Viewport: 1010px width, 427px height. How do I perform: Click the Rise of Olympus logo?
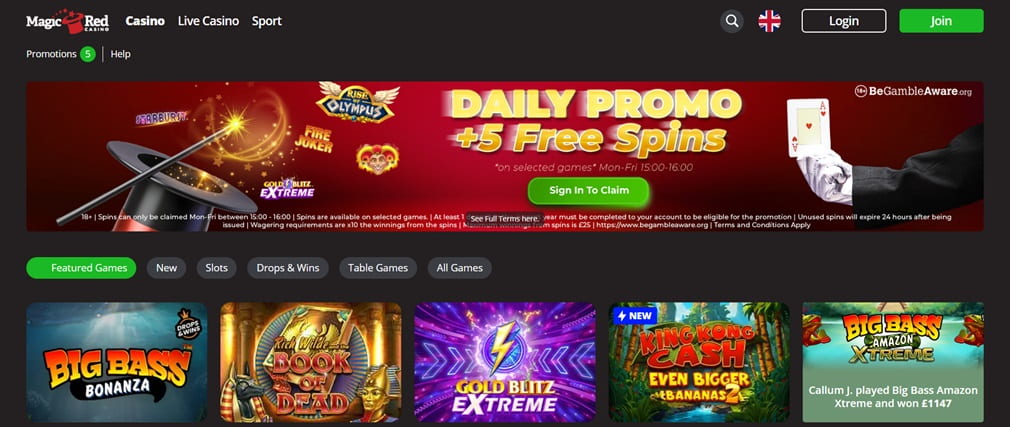357,102
